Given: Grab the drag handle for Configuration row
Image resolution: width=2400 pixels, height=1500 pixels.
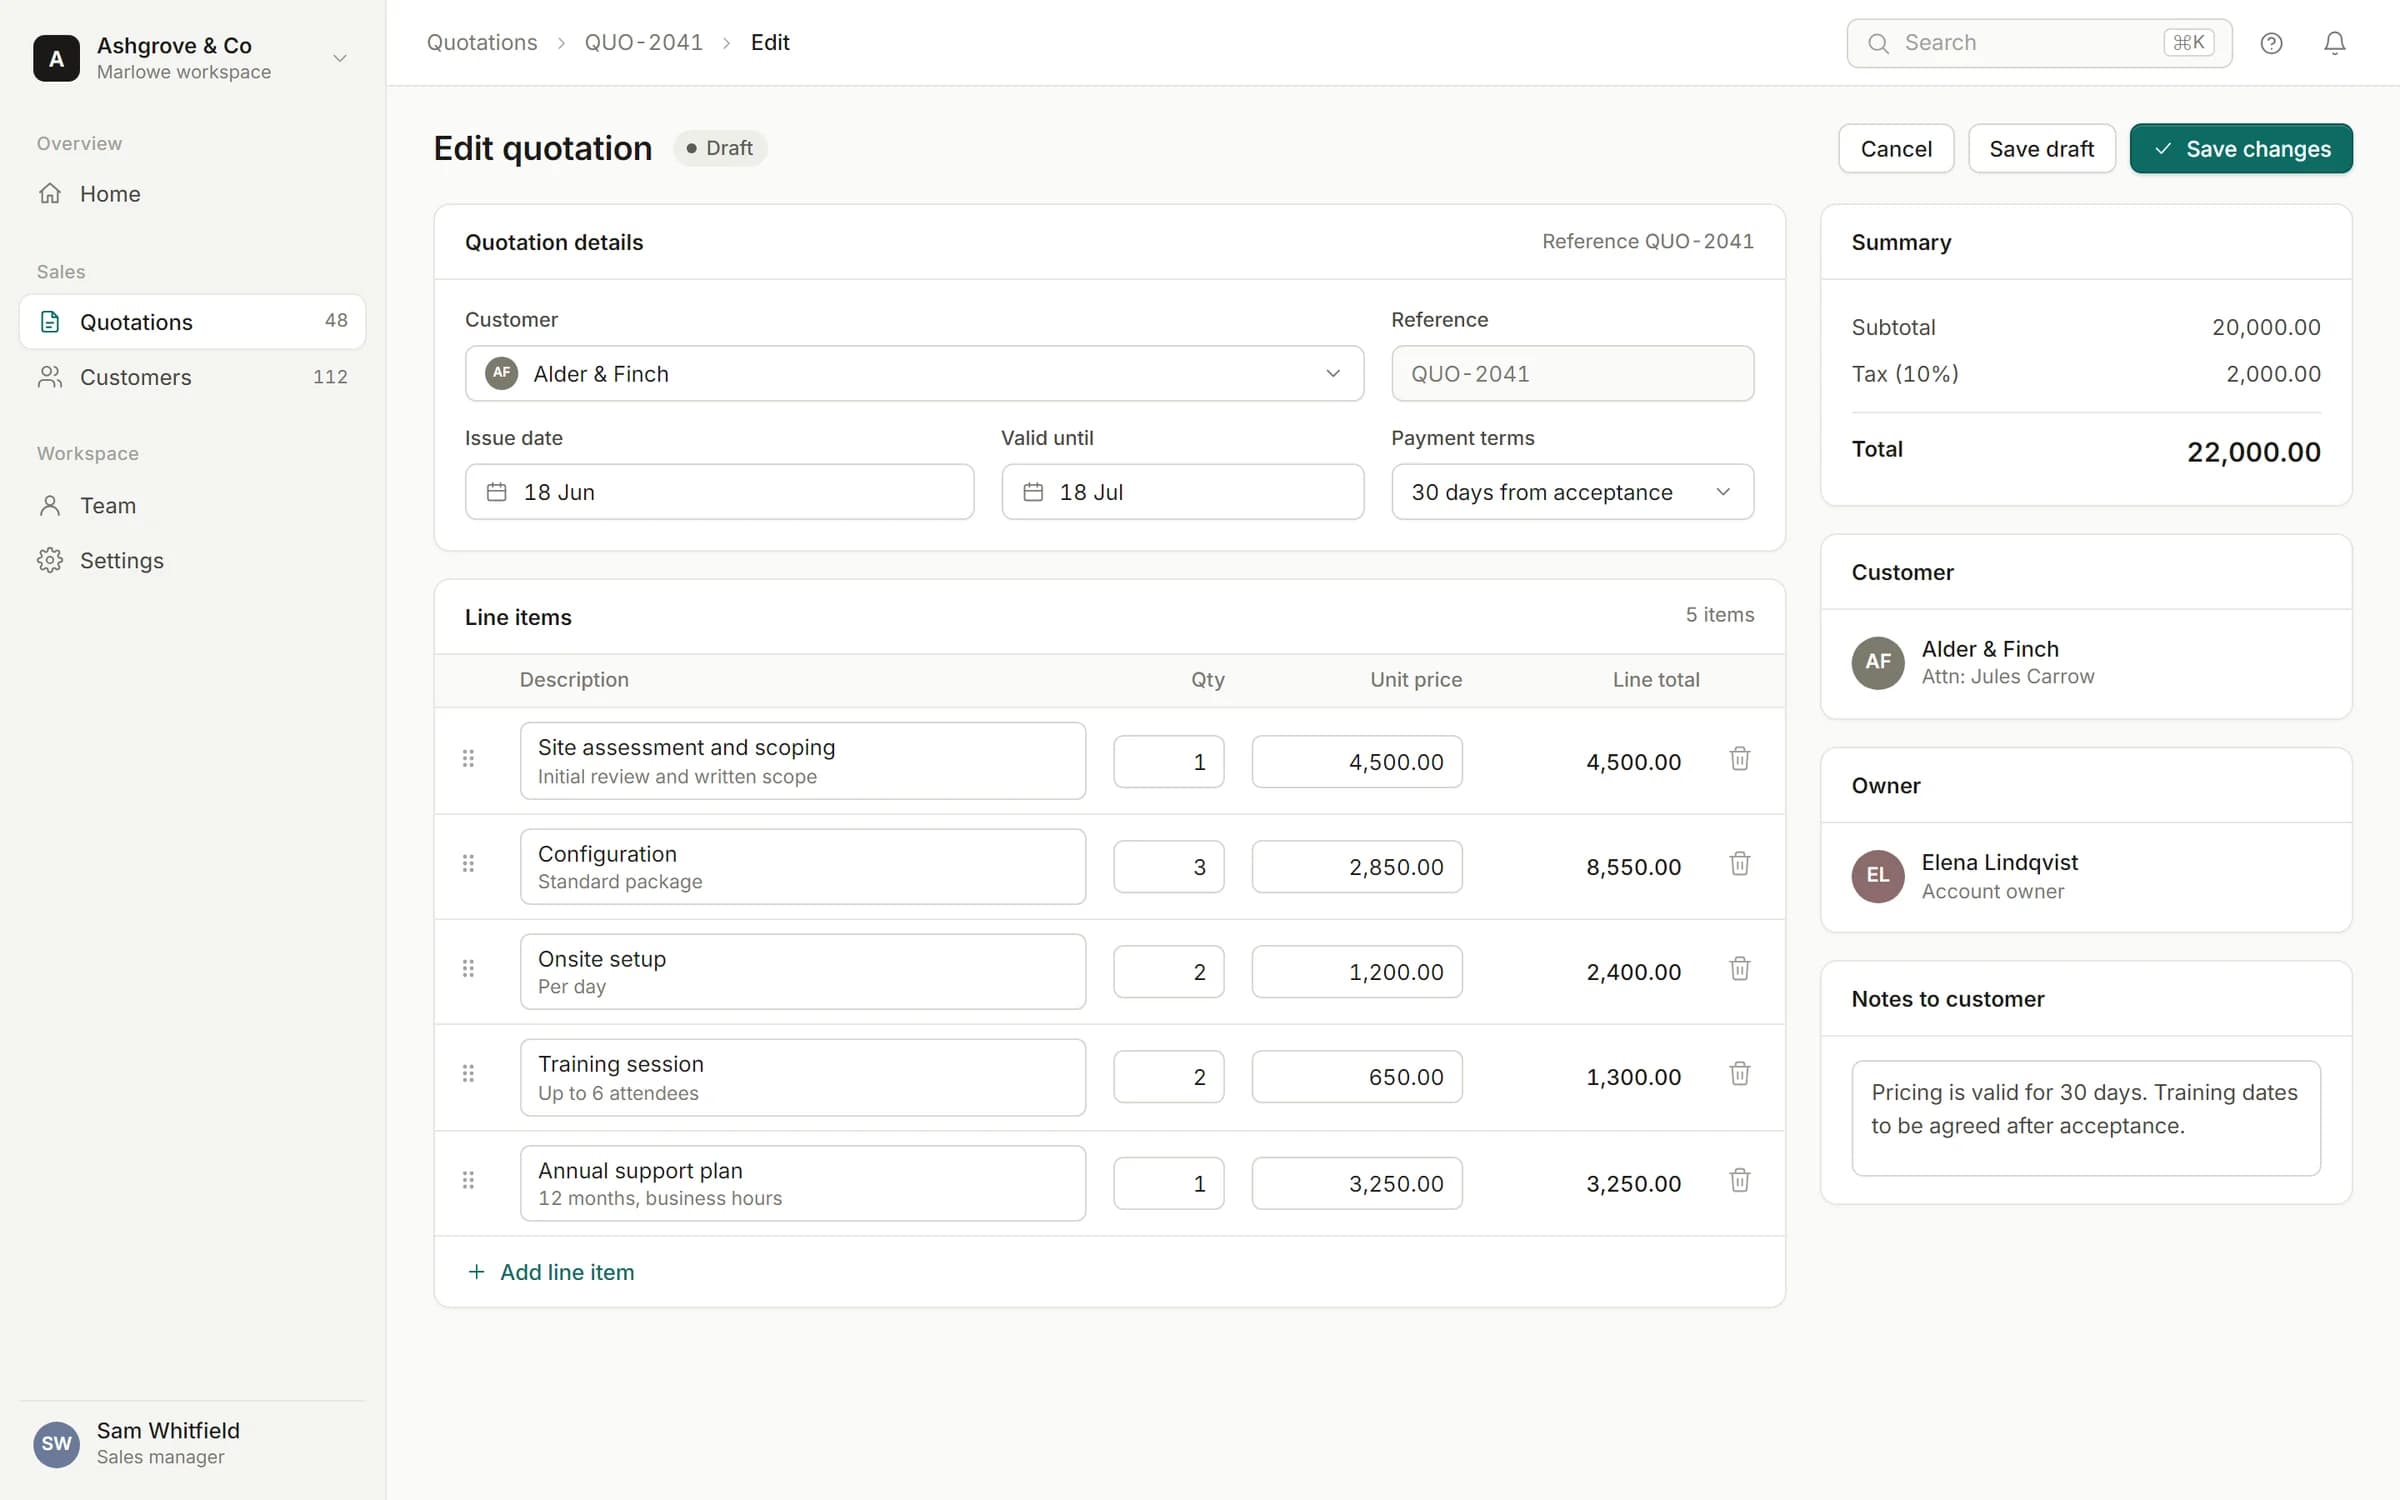Looking at the screenshot, I should [x=468, y=864].
